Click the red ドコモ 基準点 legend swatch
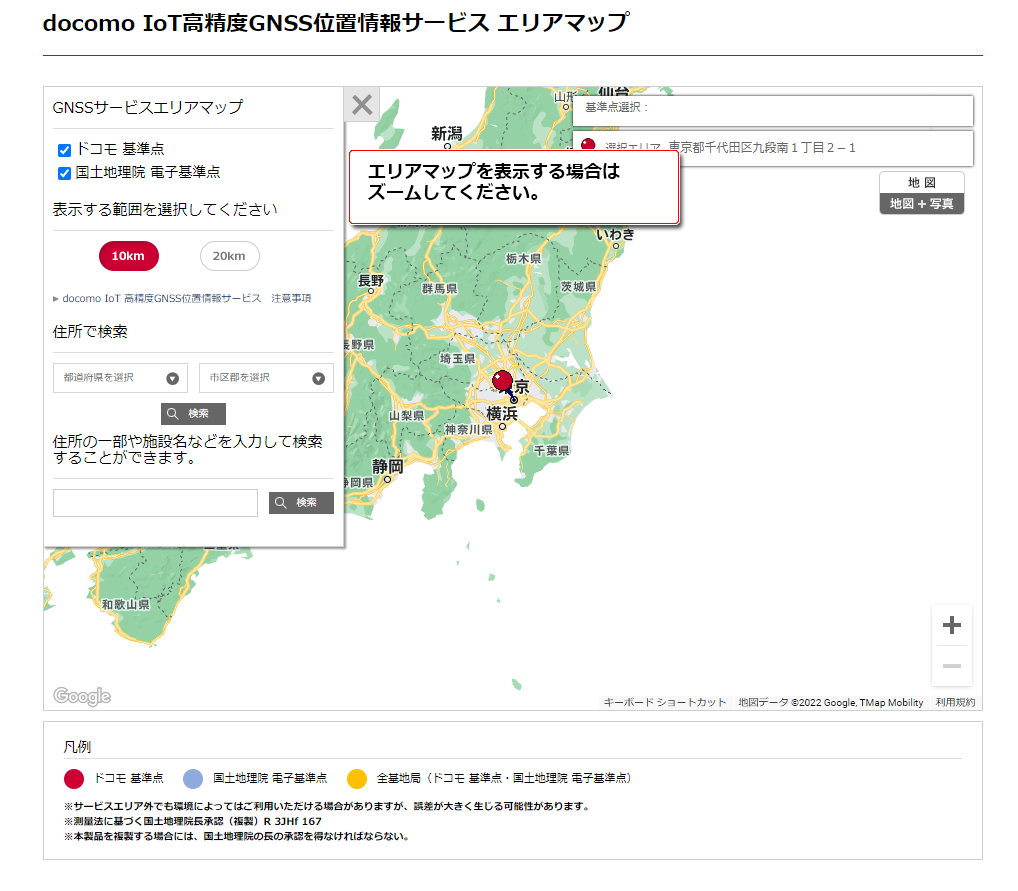1018x891 pixels. (x=74, y=779)
